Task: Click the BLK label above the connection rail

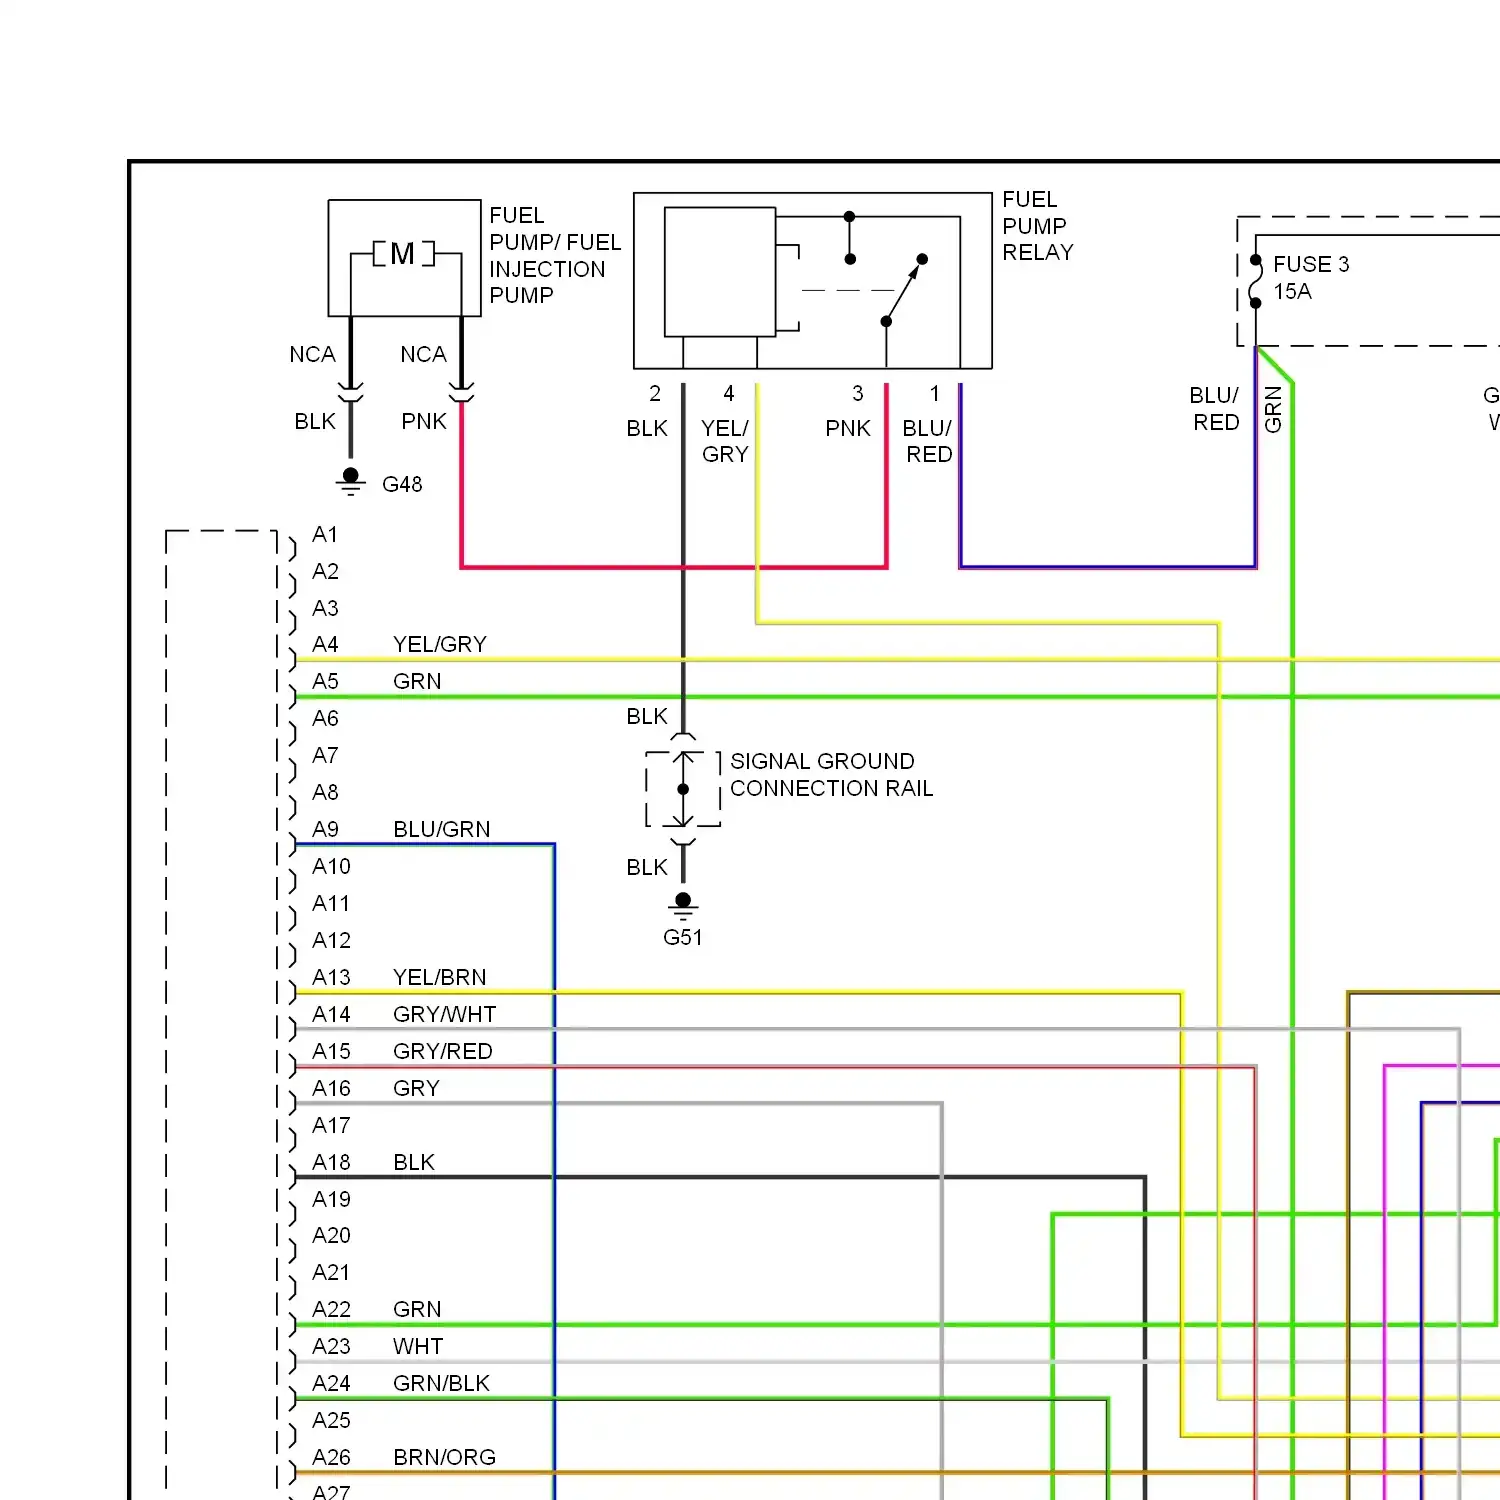Action: [x=647, y=716]
